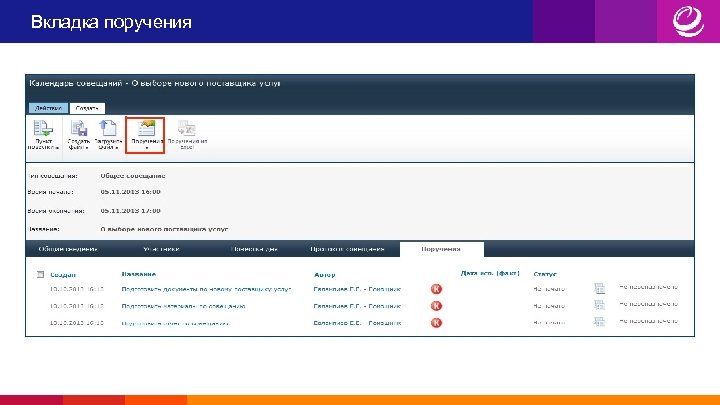Screen dimensions: 720x405
Task: Click the reassign icon in third task row
Action: pyautogui.click(x=599, y=321)
